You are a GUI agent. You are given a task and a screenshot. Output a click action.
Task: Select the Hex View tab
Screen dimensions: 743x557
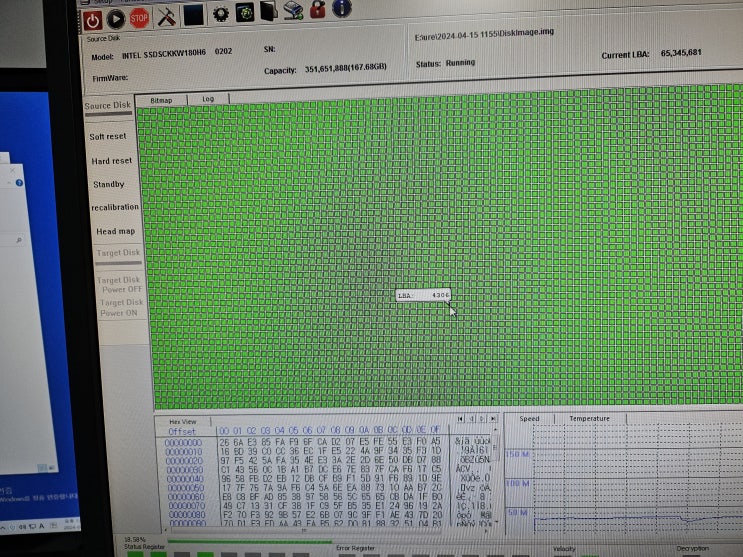[x=182, y=421]
